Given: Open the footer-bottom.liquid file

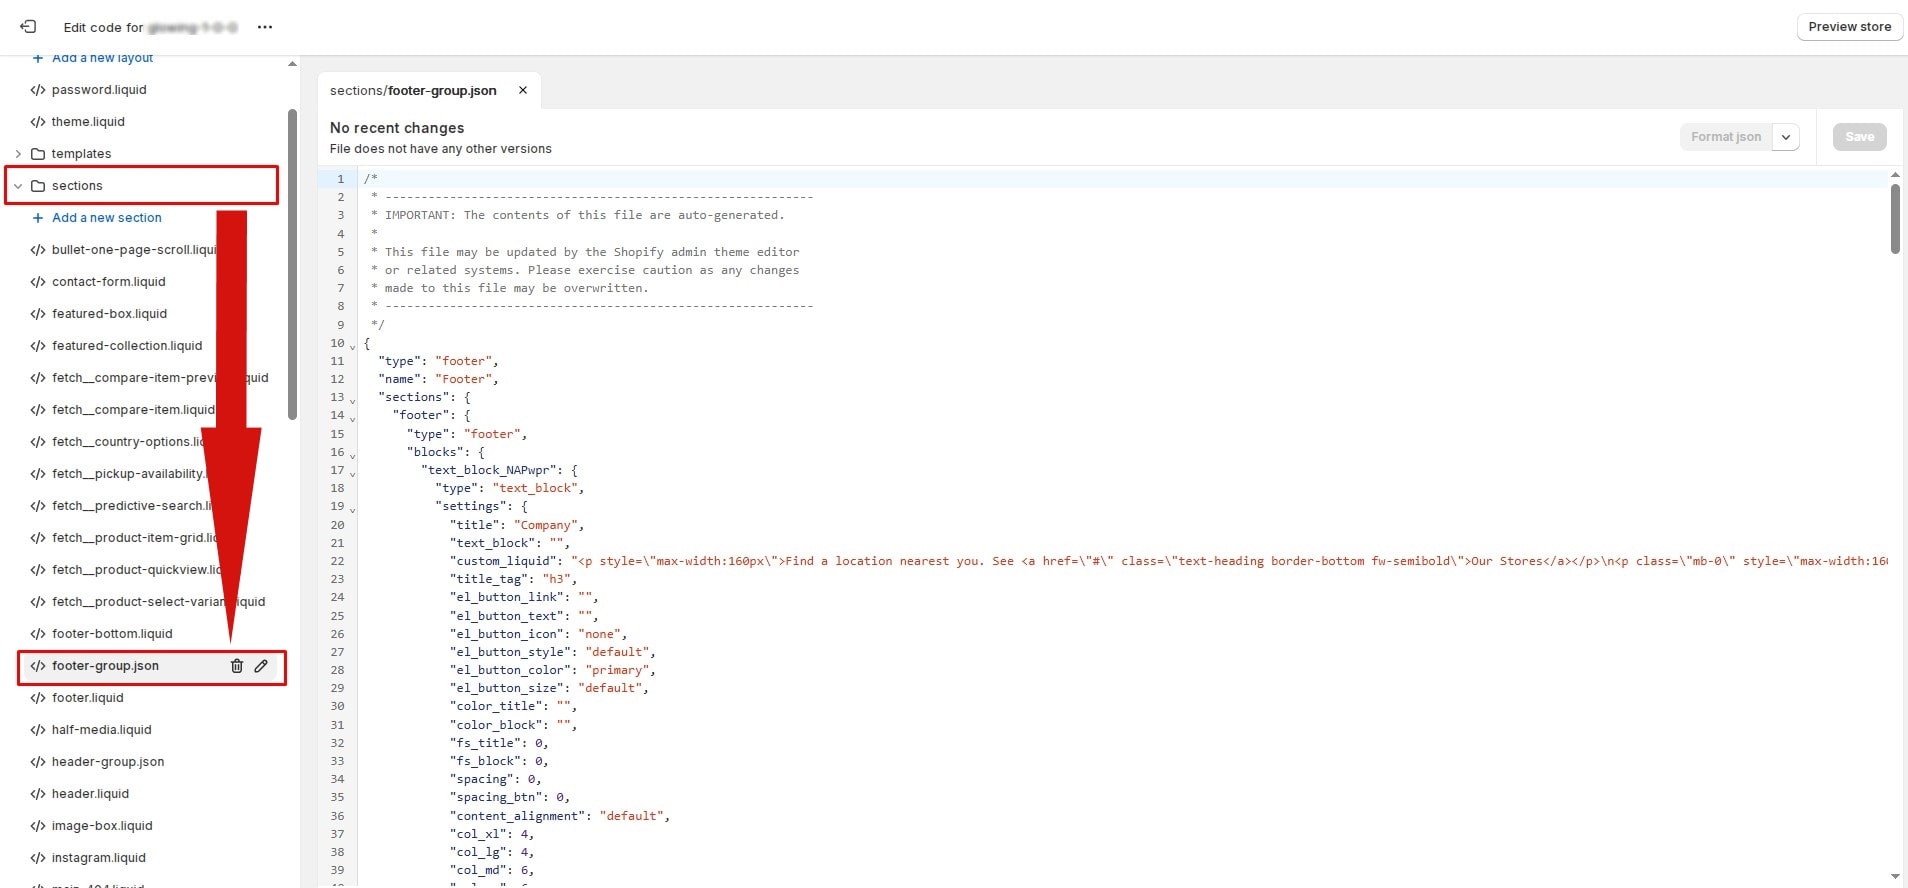Looking at the screenshot, I should (112, 634).
